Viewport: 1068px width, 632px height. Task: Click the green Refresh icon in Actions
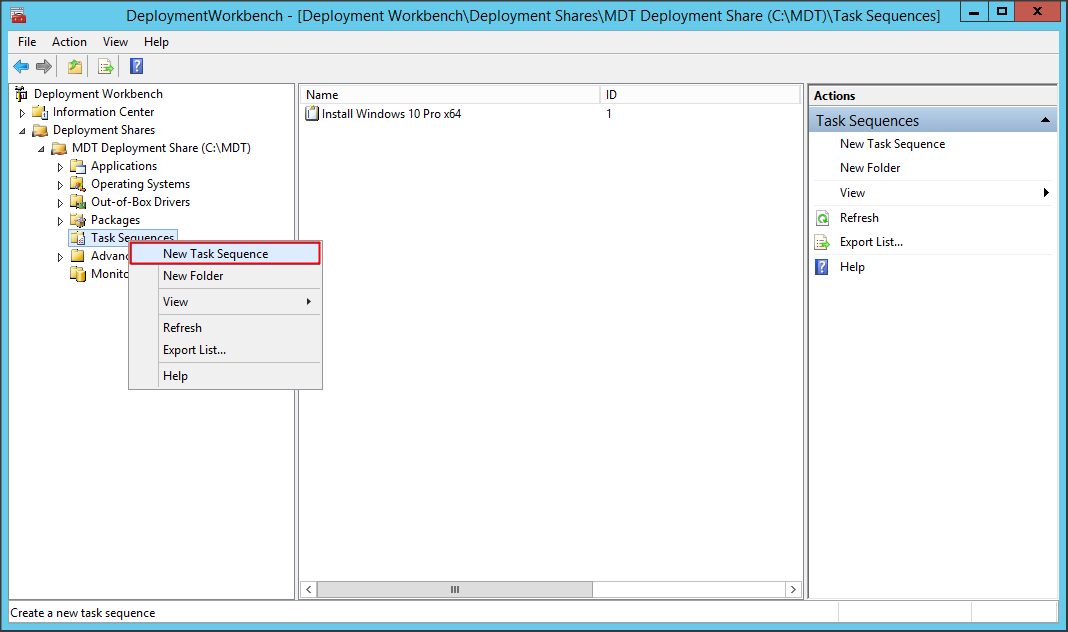coord(822,218)
